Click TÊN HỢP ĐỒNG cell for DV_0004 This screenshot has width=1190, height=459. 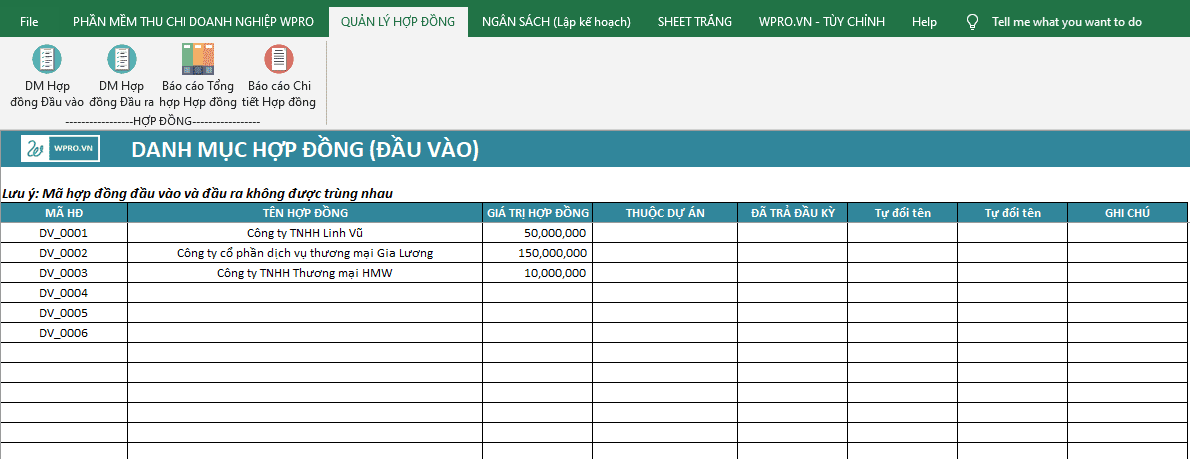305,293
